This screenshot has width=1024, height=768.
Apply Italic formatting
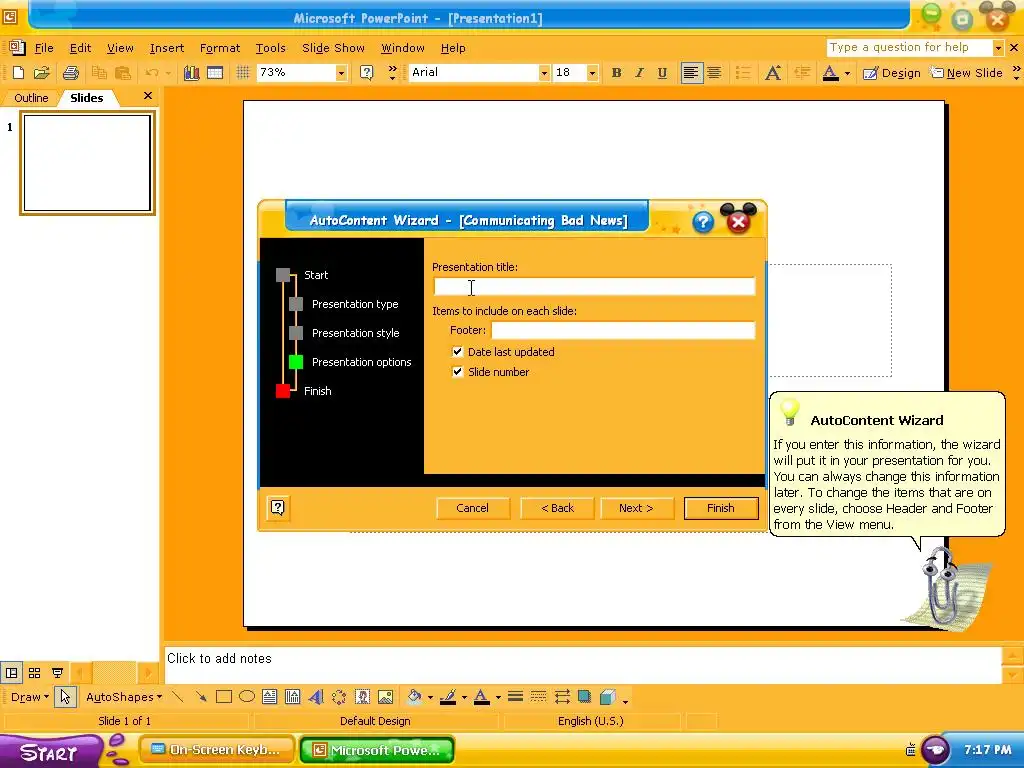[x=639, y=72]
